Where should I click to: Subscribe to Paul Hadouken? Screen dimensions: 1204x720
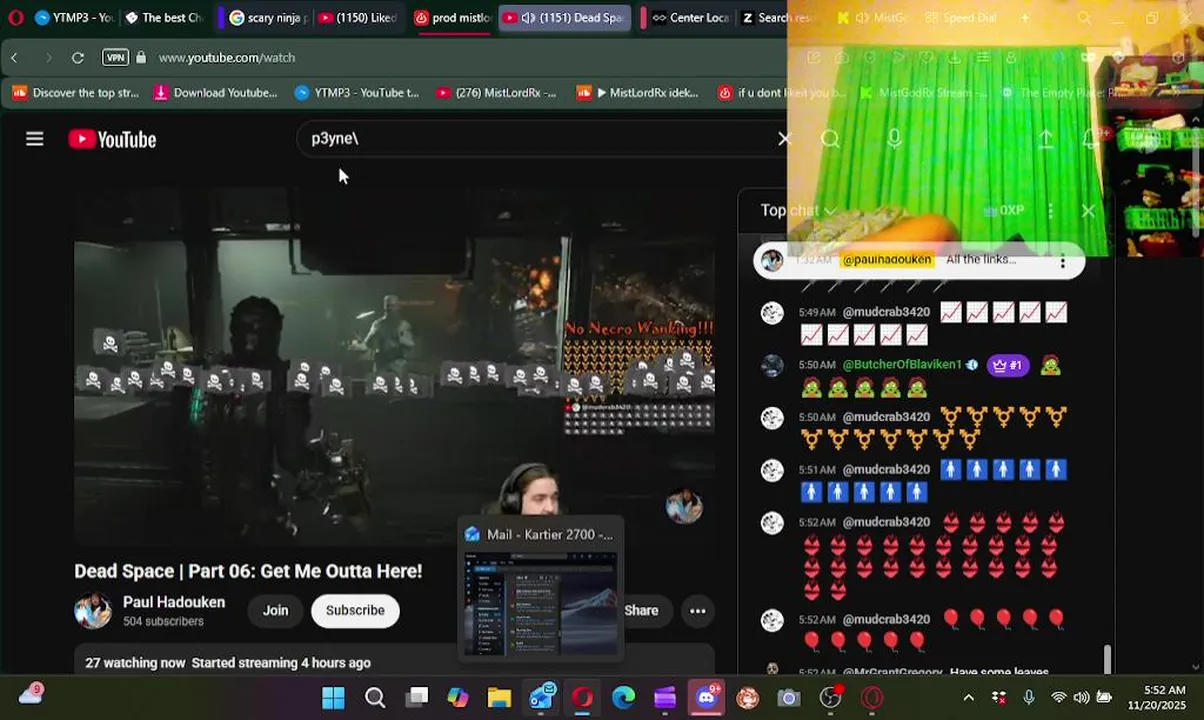(x=355, y=610)
